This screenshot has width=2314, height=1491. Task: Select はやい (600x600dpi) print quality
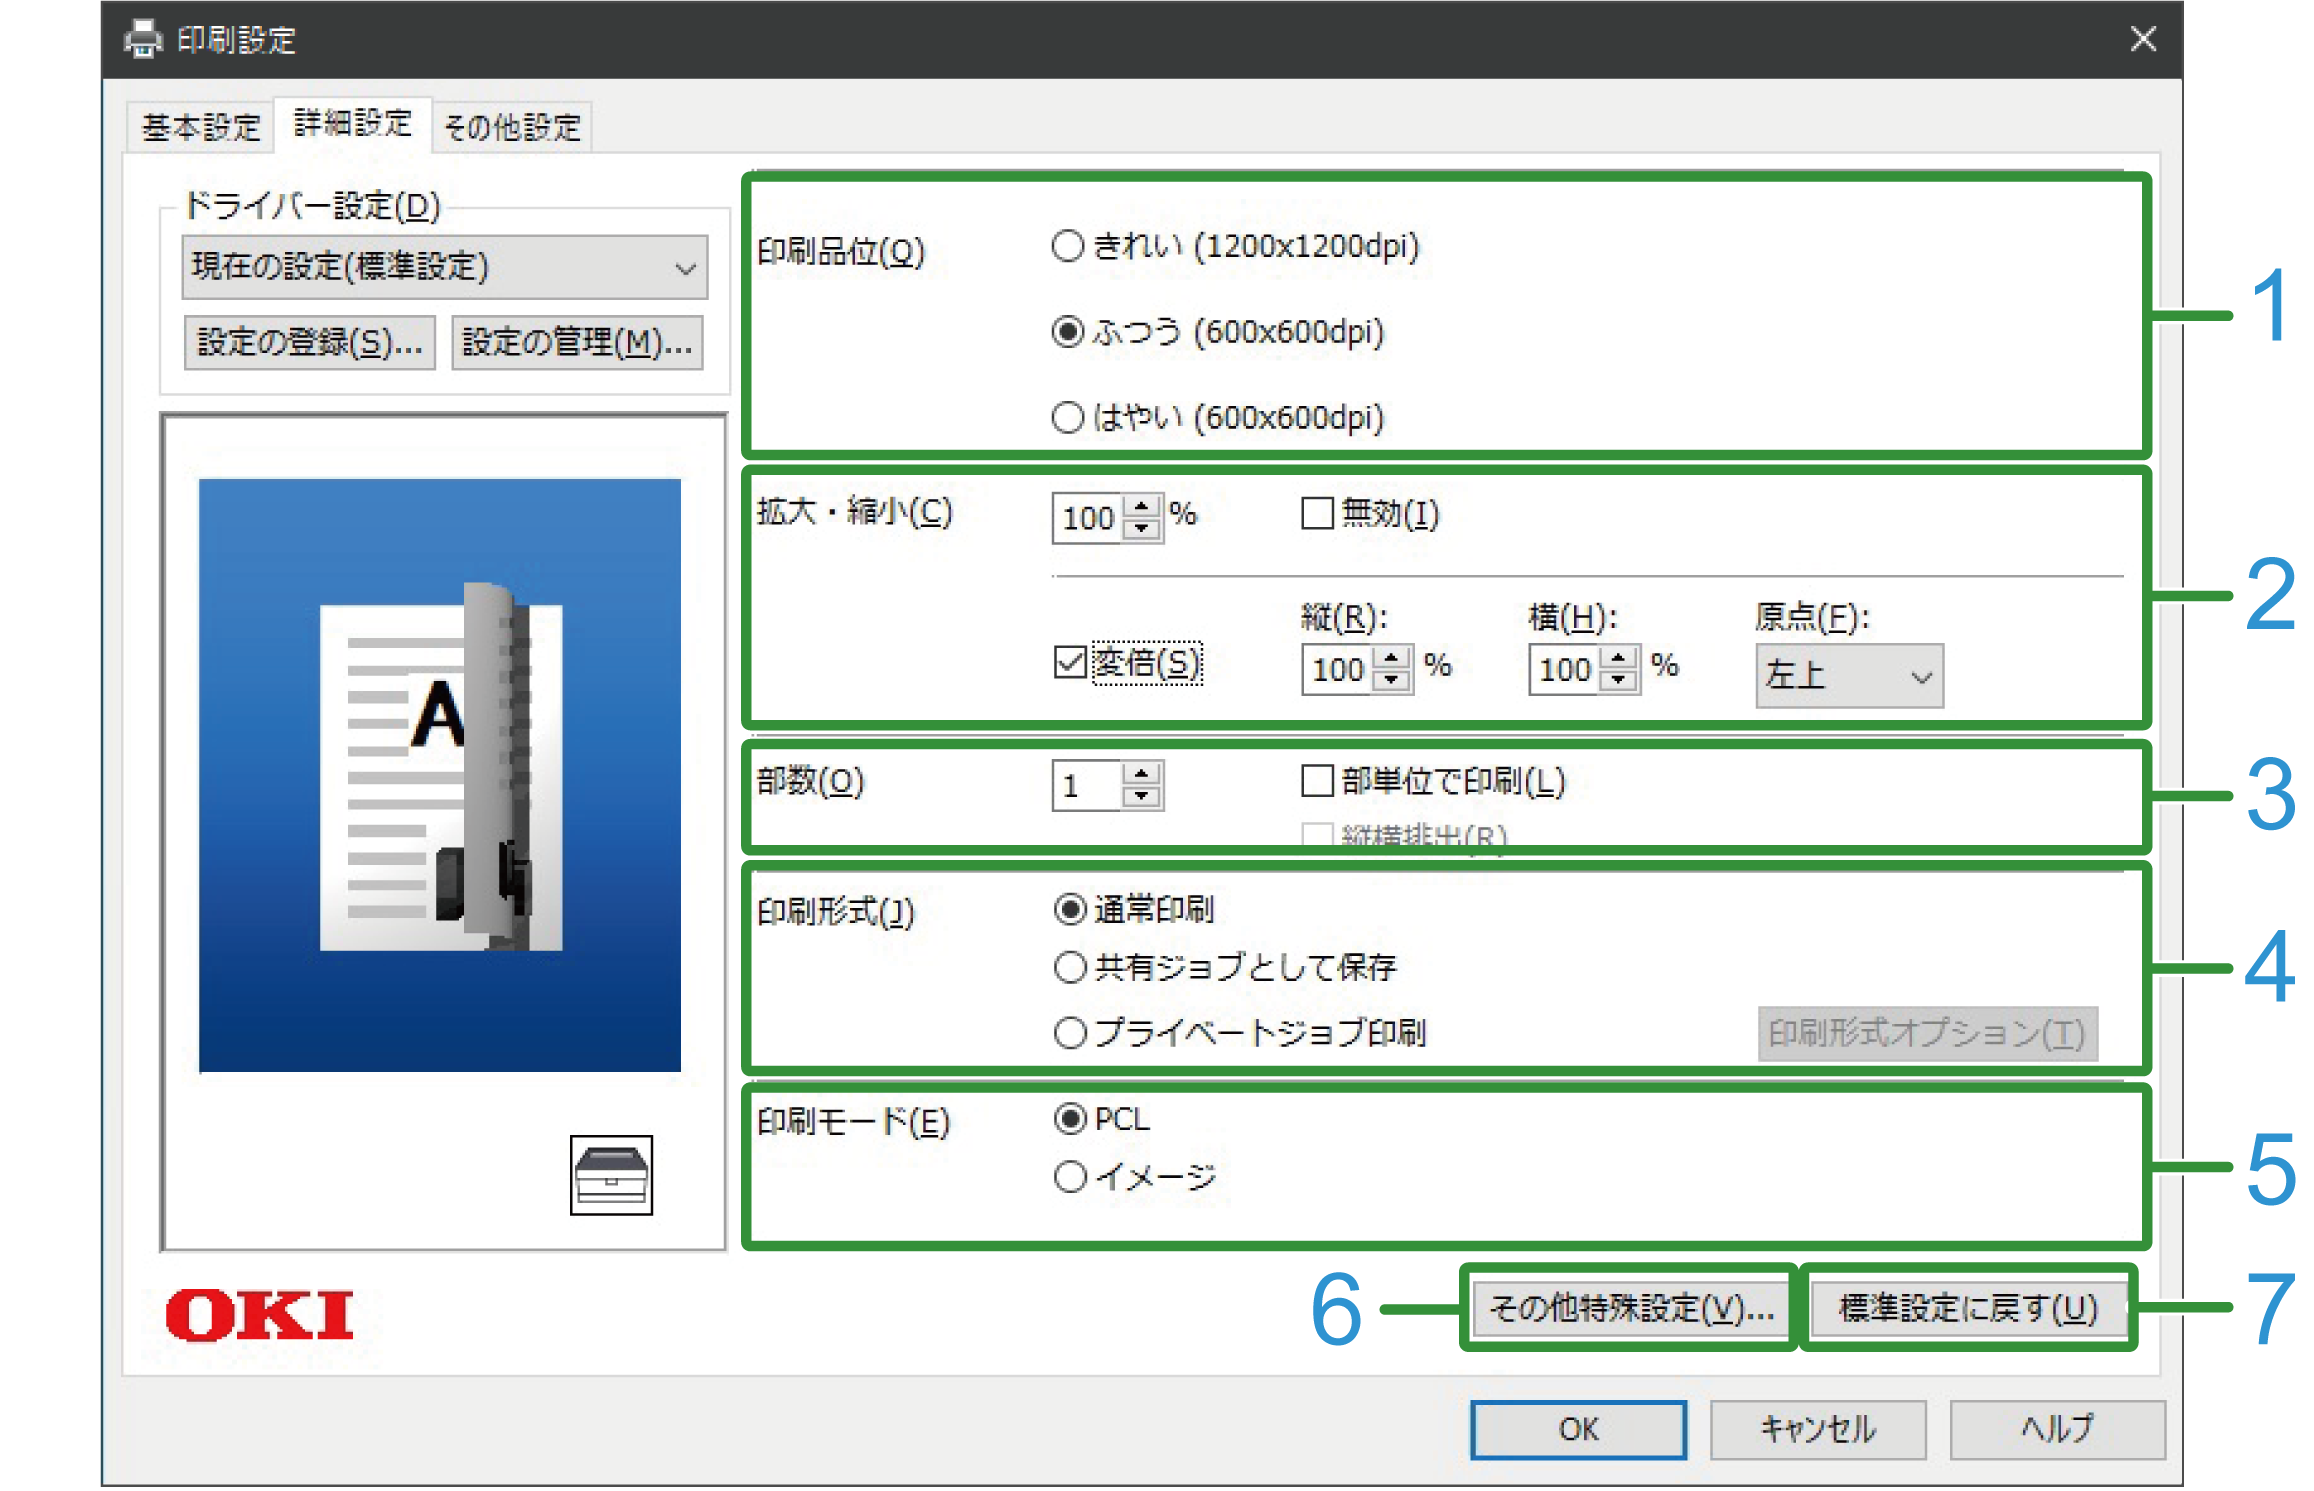pos(1066,419)
